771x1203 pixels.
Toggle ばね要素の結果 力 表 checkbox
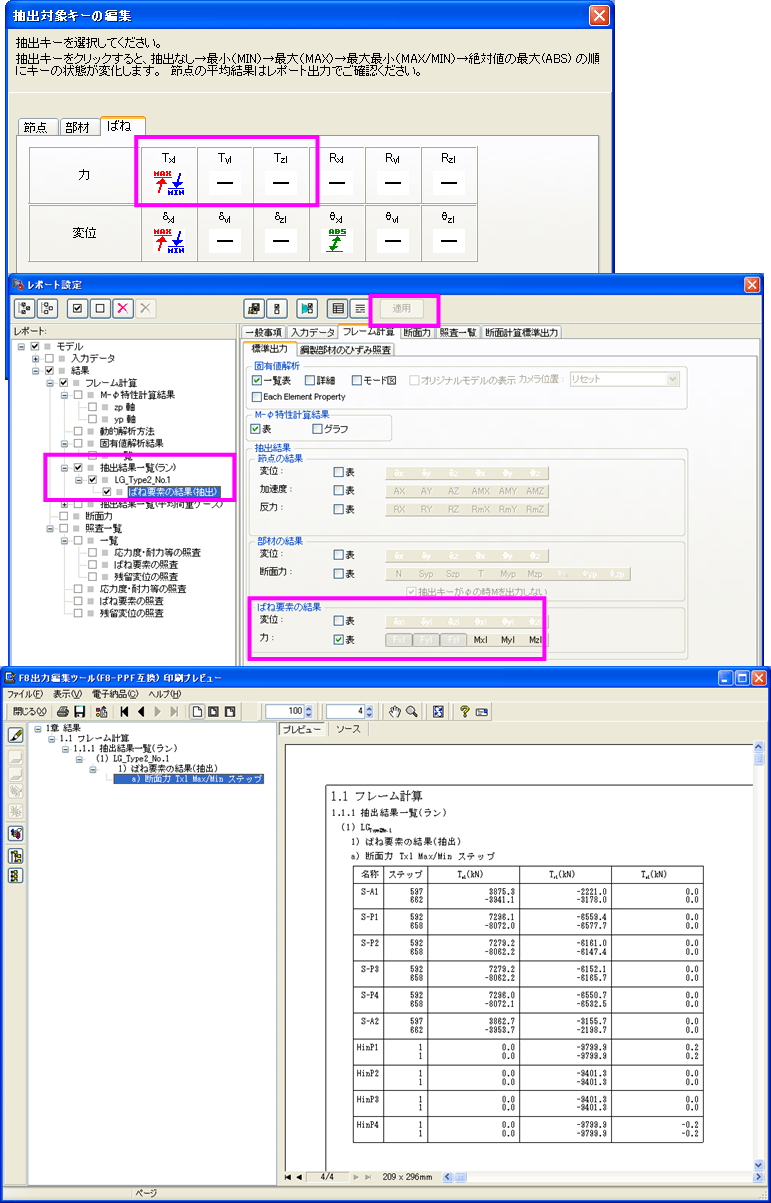coord(339,639)
